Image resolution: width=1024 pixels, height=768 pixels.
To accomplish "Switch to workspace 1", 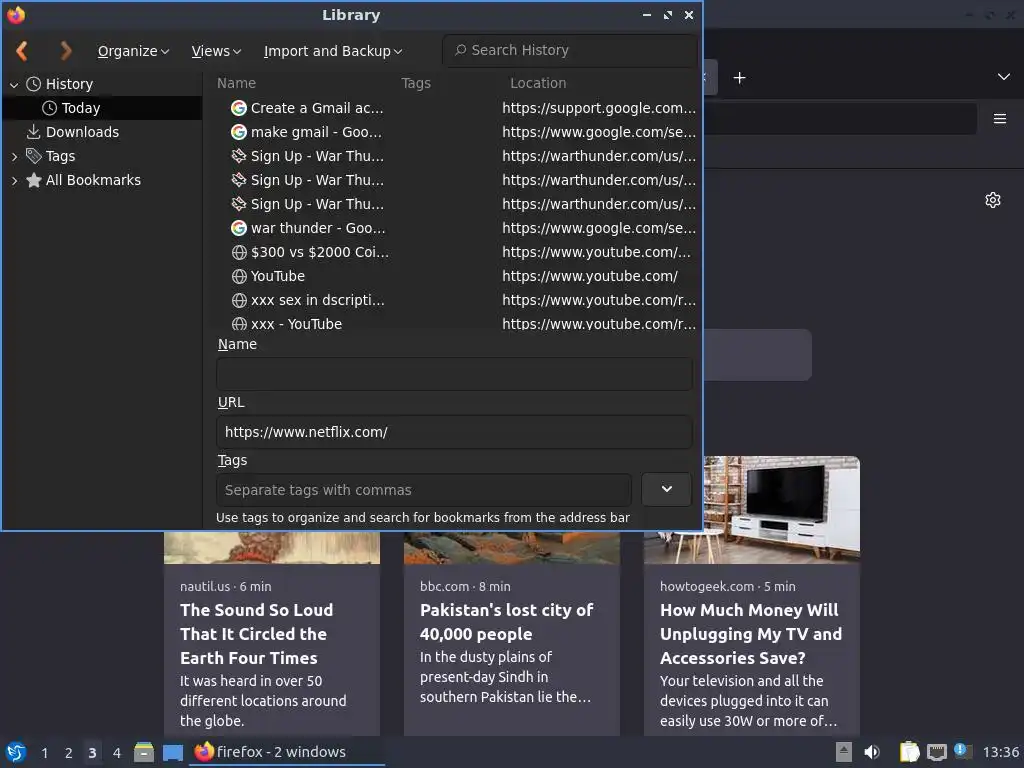I will point(44,753).
